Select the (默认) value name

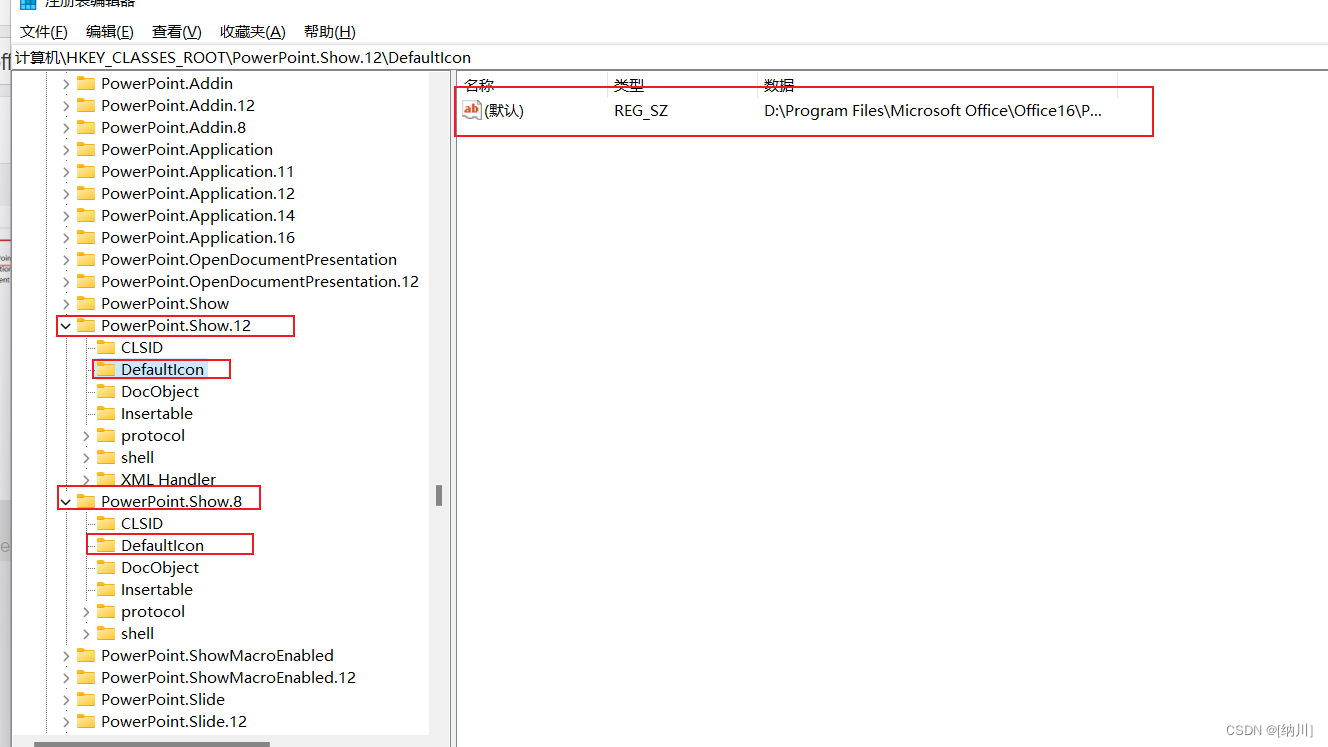(504, 111)
